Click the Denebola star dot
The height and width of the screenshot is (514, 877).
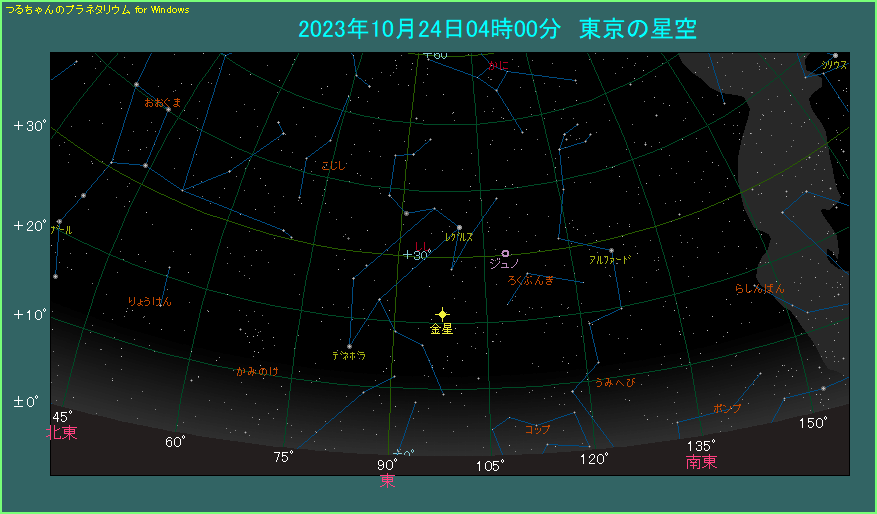pos(349,346)
